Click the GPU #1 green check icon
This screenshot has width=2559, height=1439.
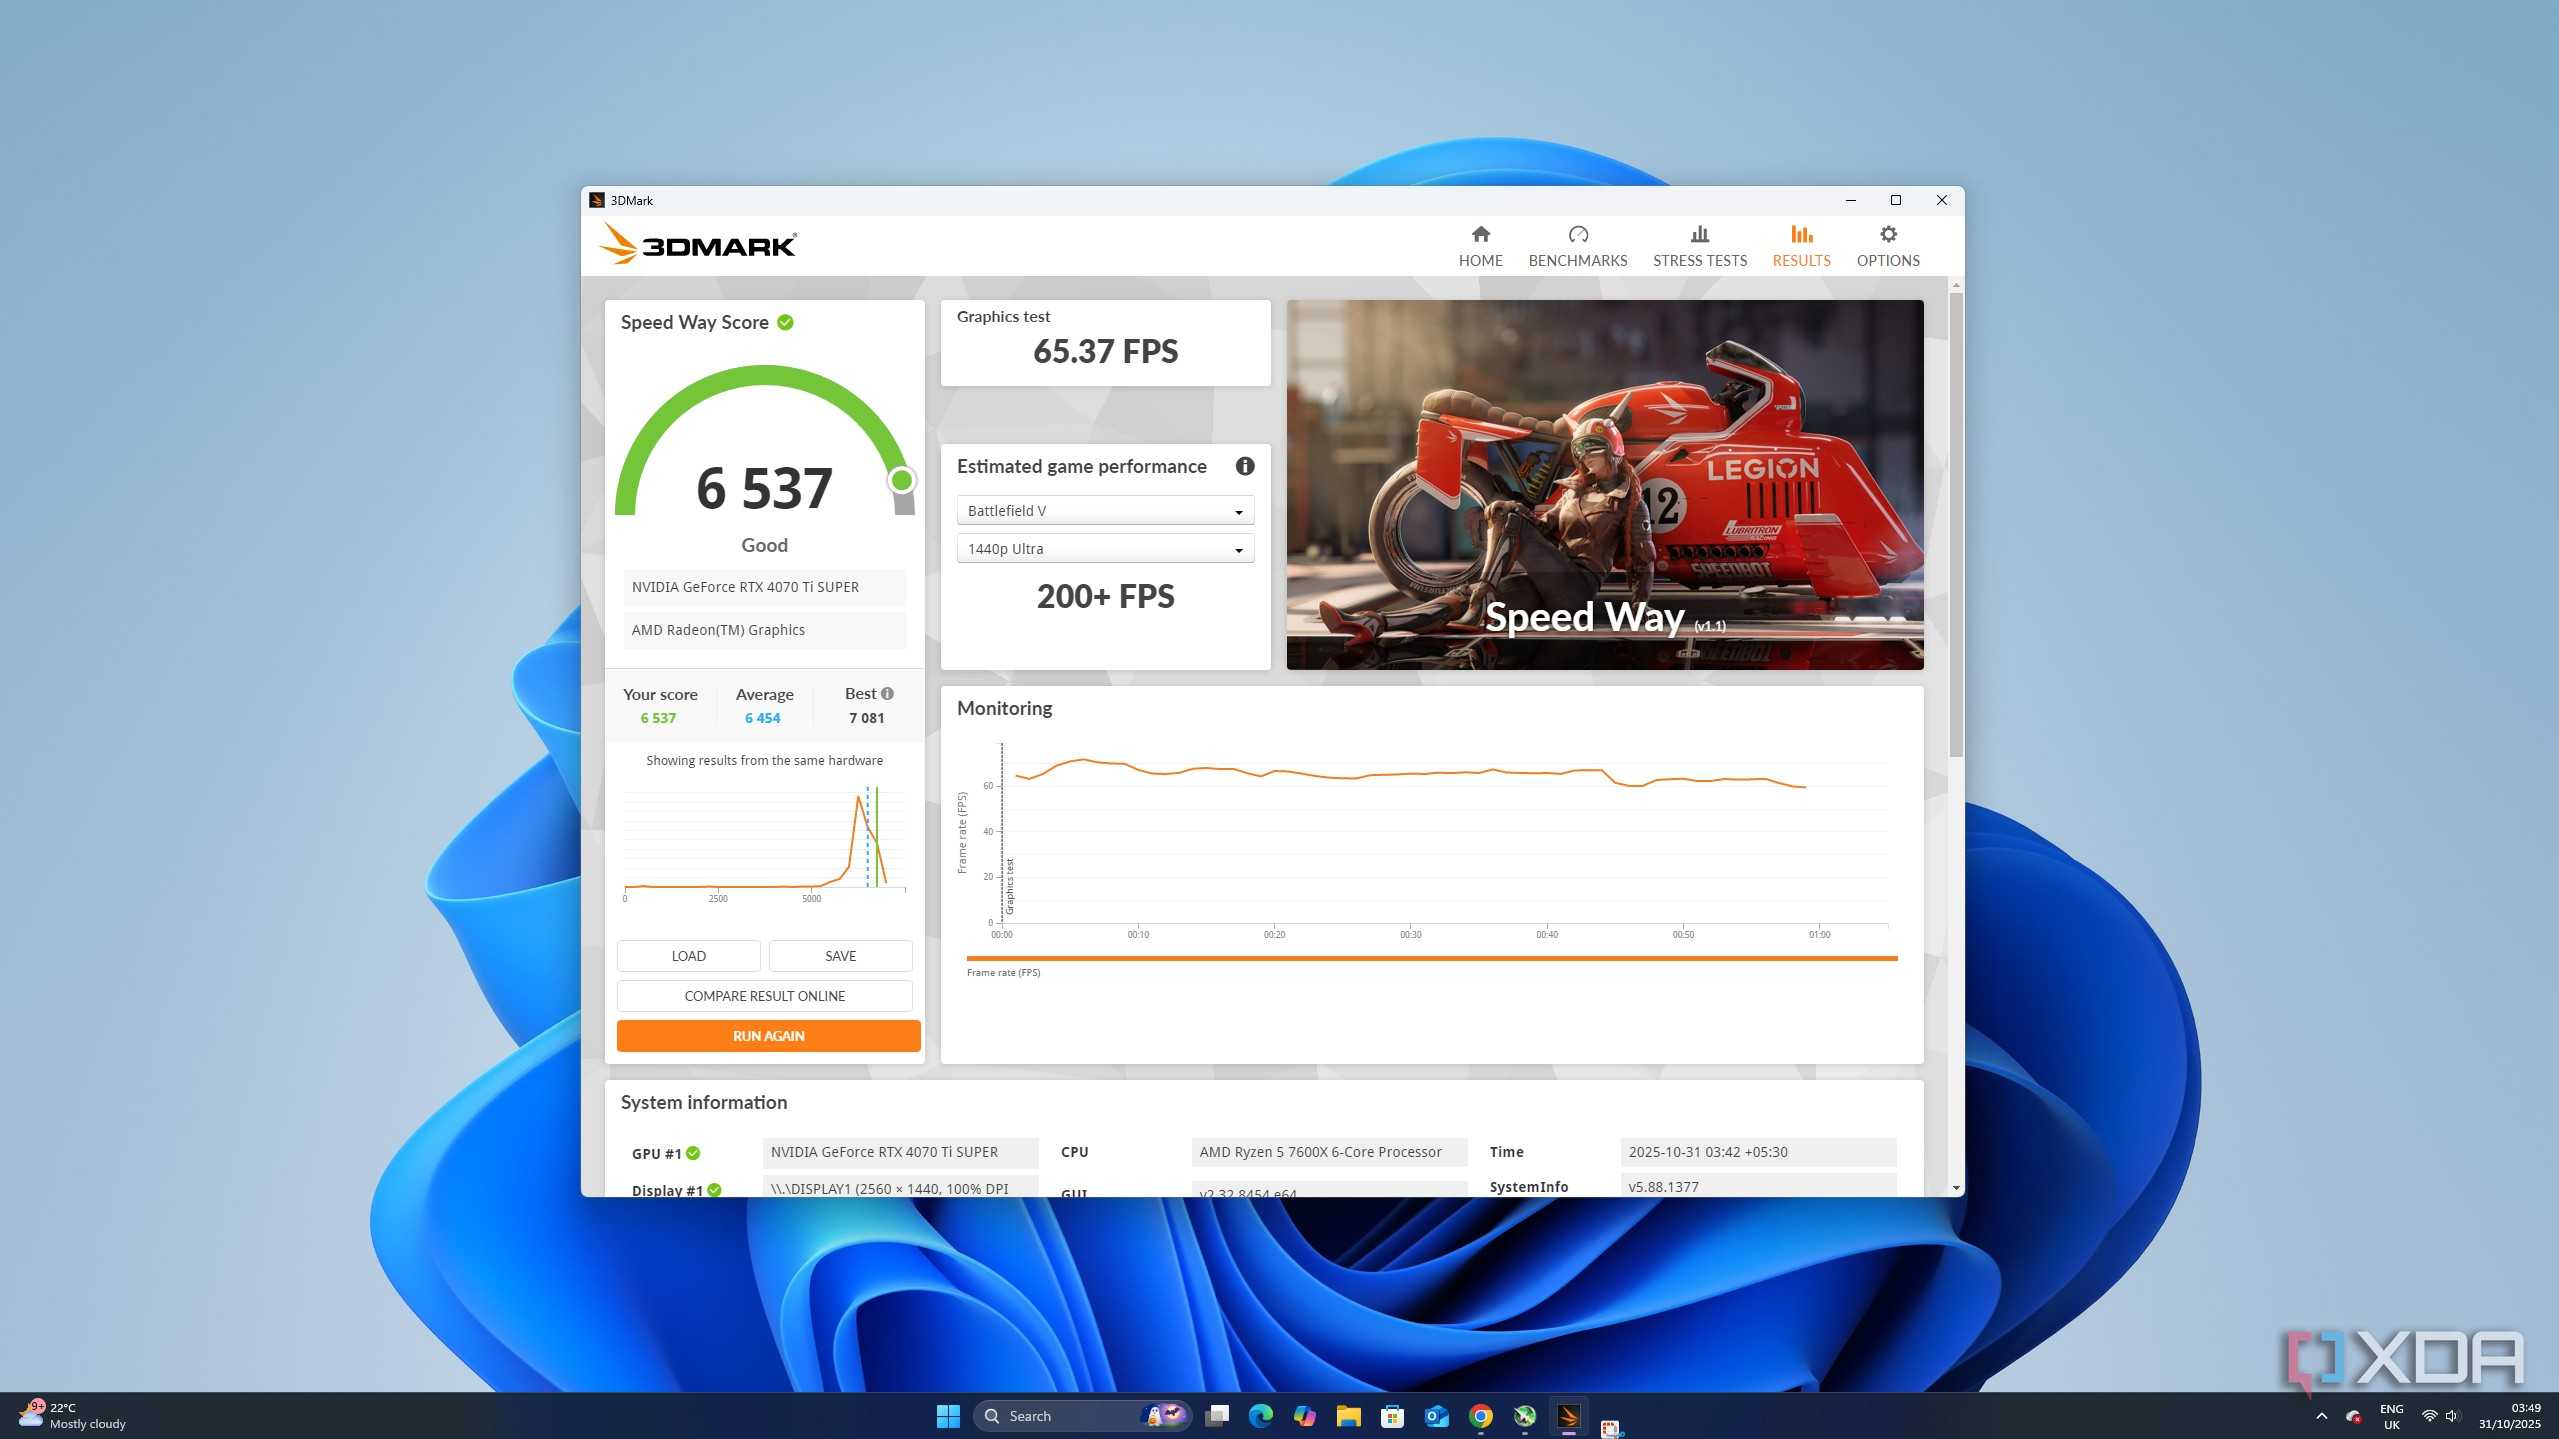[x=693, y=1153]
